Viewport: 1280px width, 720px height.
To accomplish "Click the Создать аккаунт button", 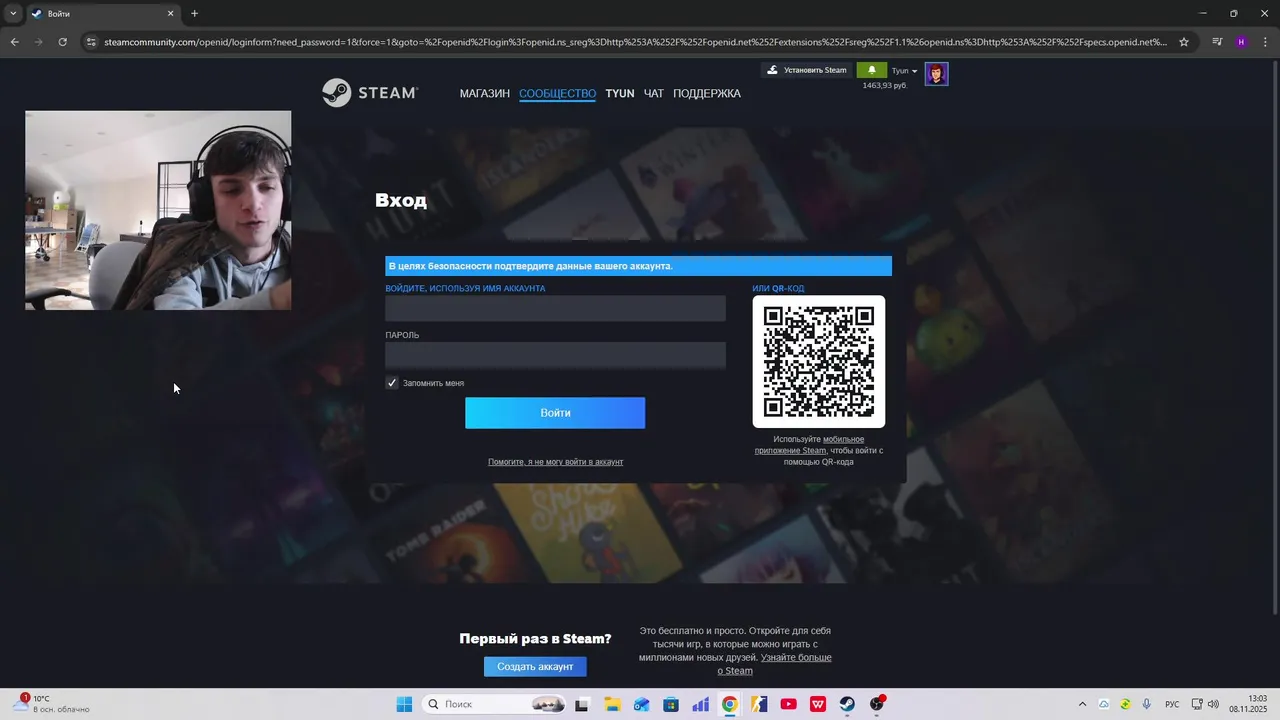I will (535, 667).
